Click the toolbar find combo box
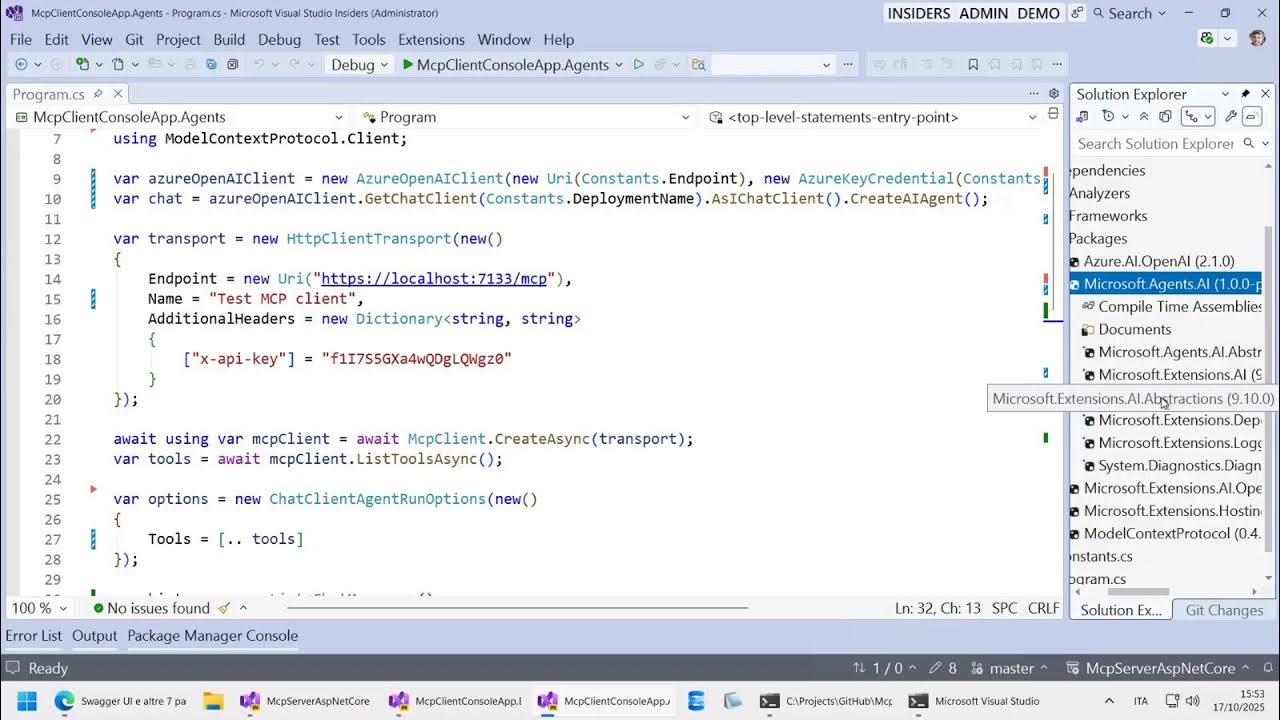This screenshot has width=1280, height=720. [772, 64]
